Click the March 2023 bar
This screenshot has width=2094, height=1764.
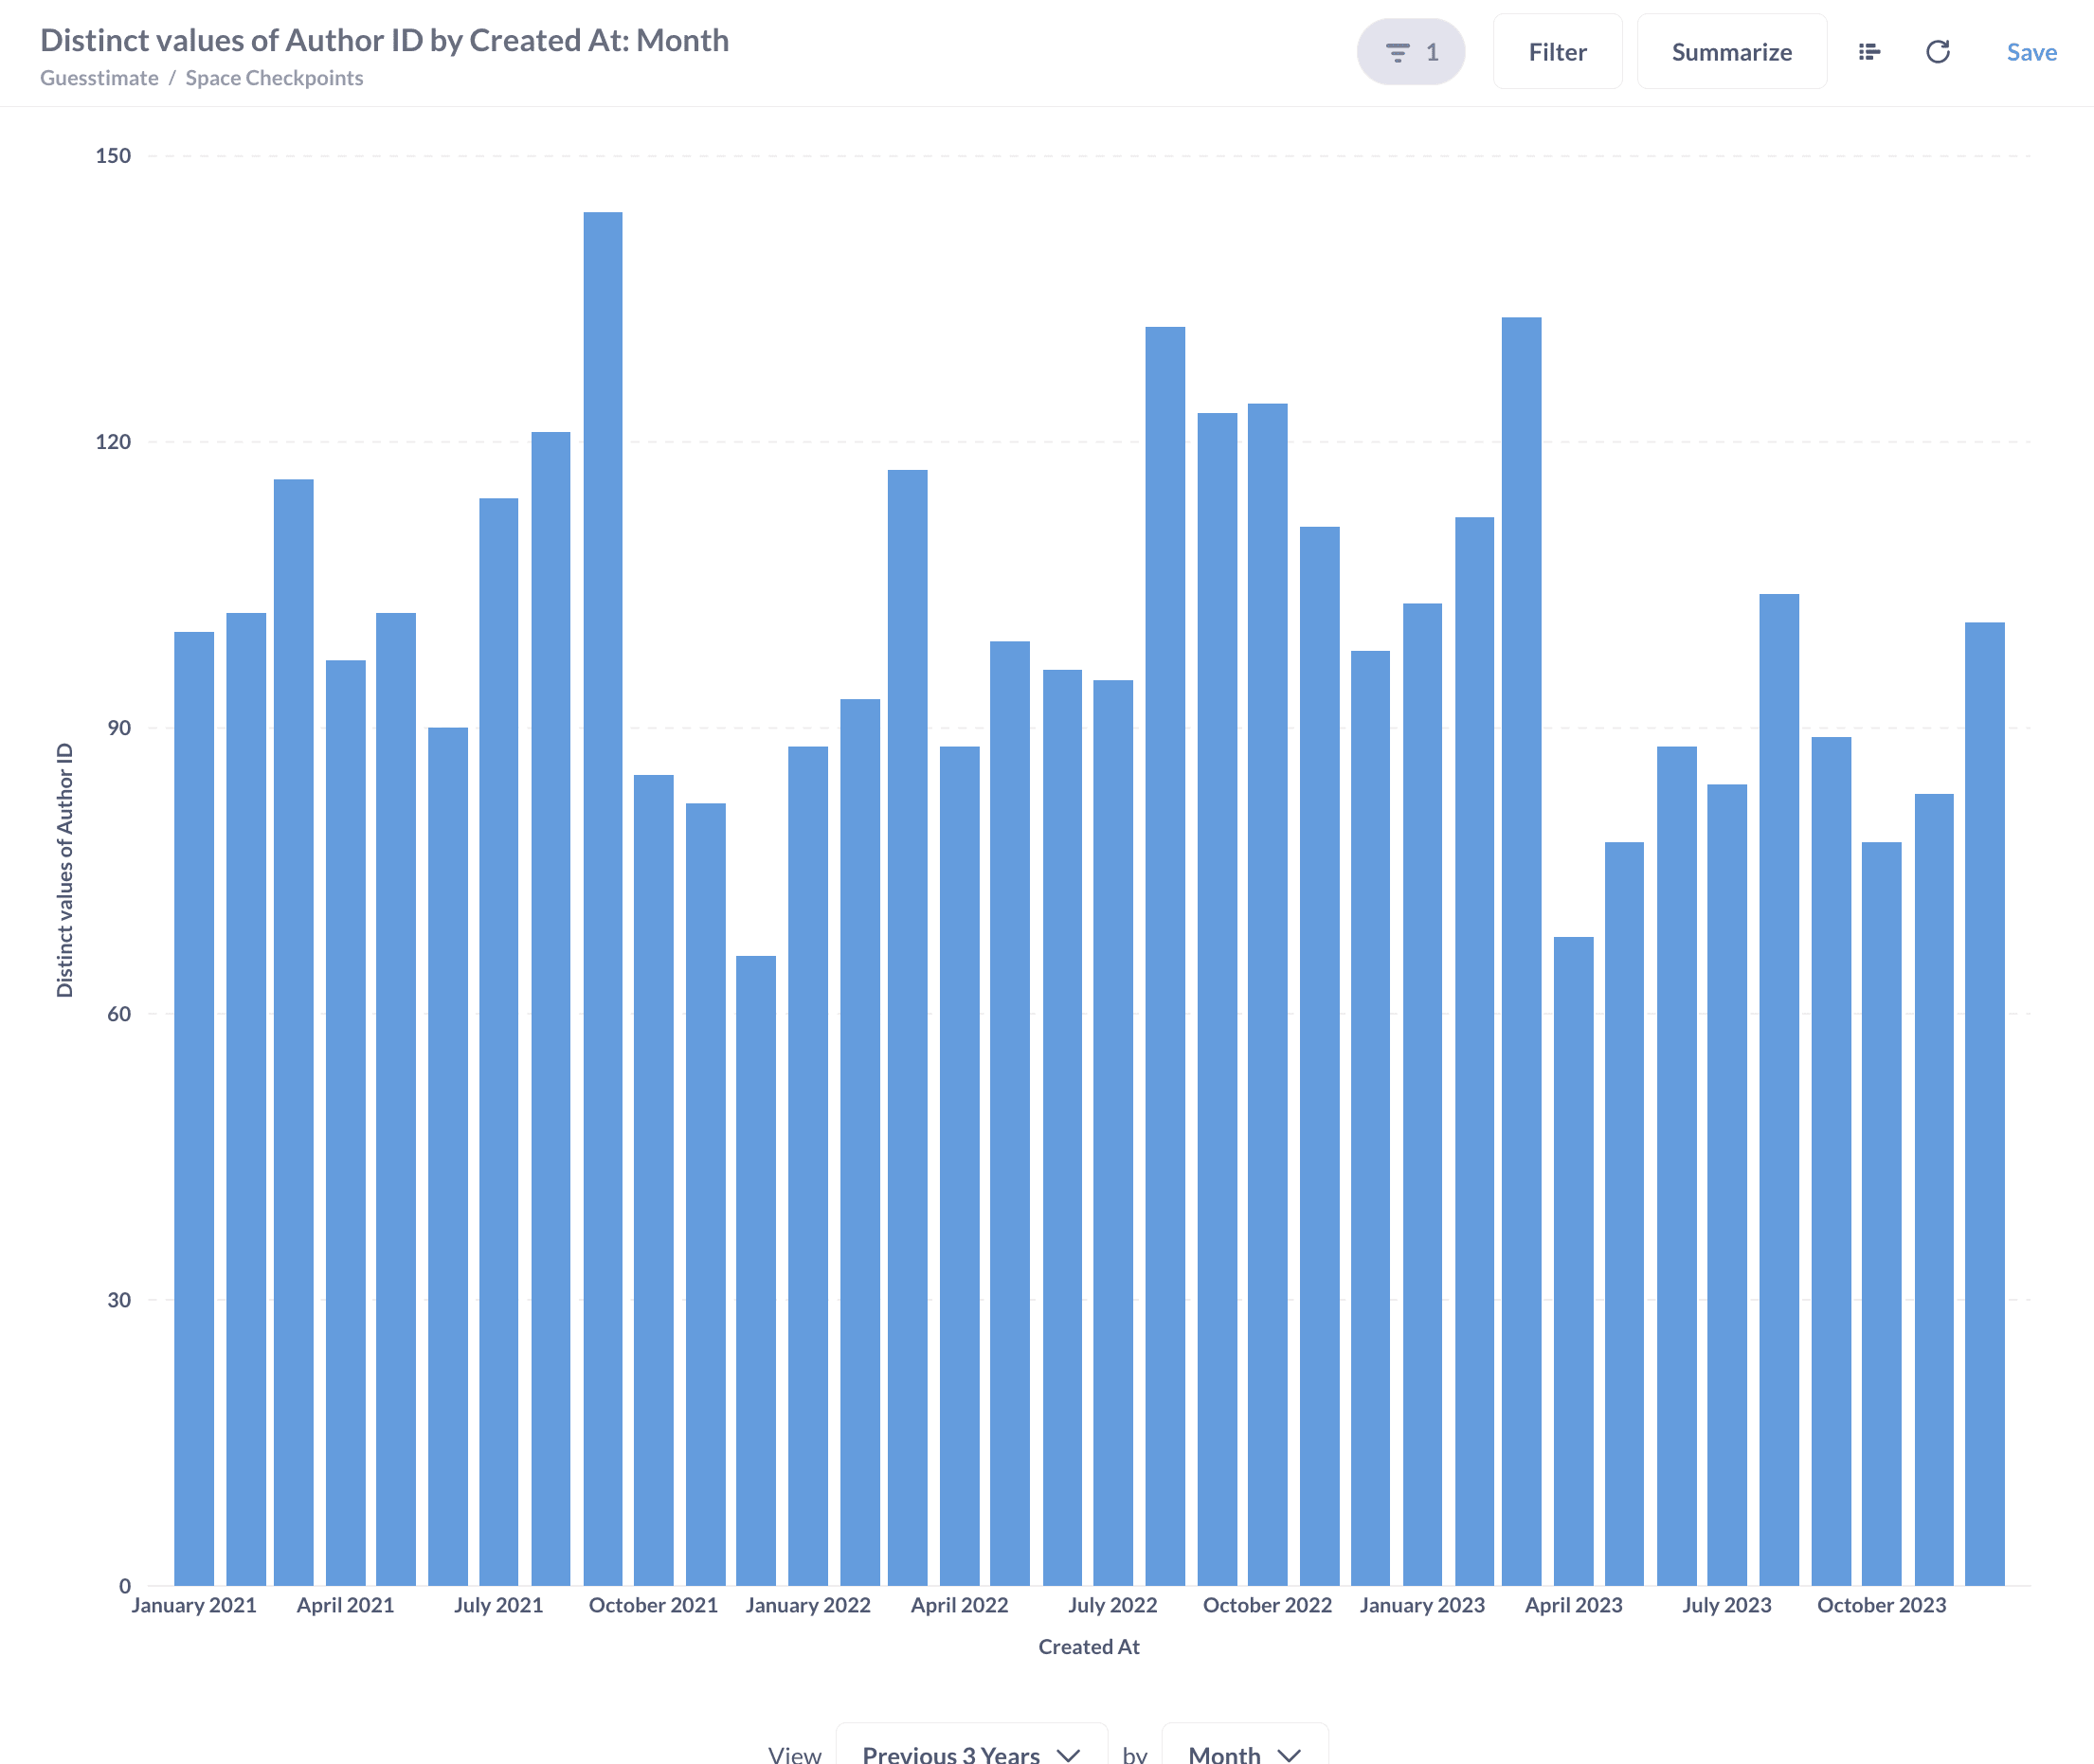click(1521, 950)
